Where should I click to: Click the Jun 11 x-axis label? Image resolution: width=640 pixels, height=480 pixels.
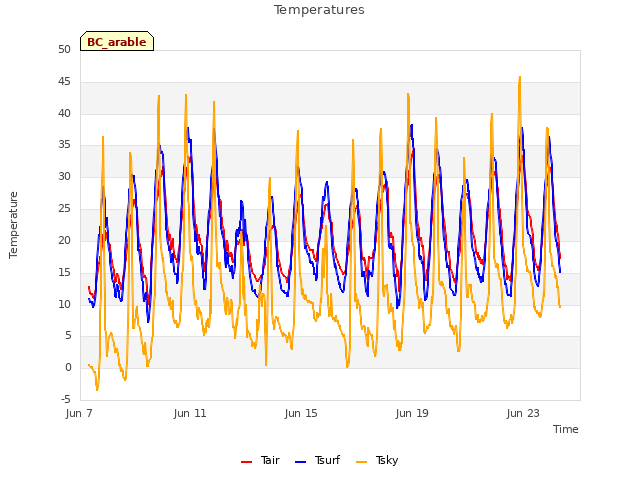pyautogui.click(x=190, y=413)
